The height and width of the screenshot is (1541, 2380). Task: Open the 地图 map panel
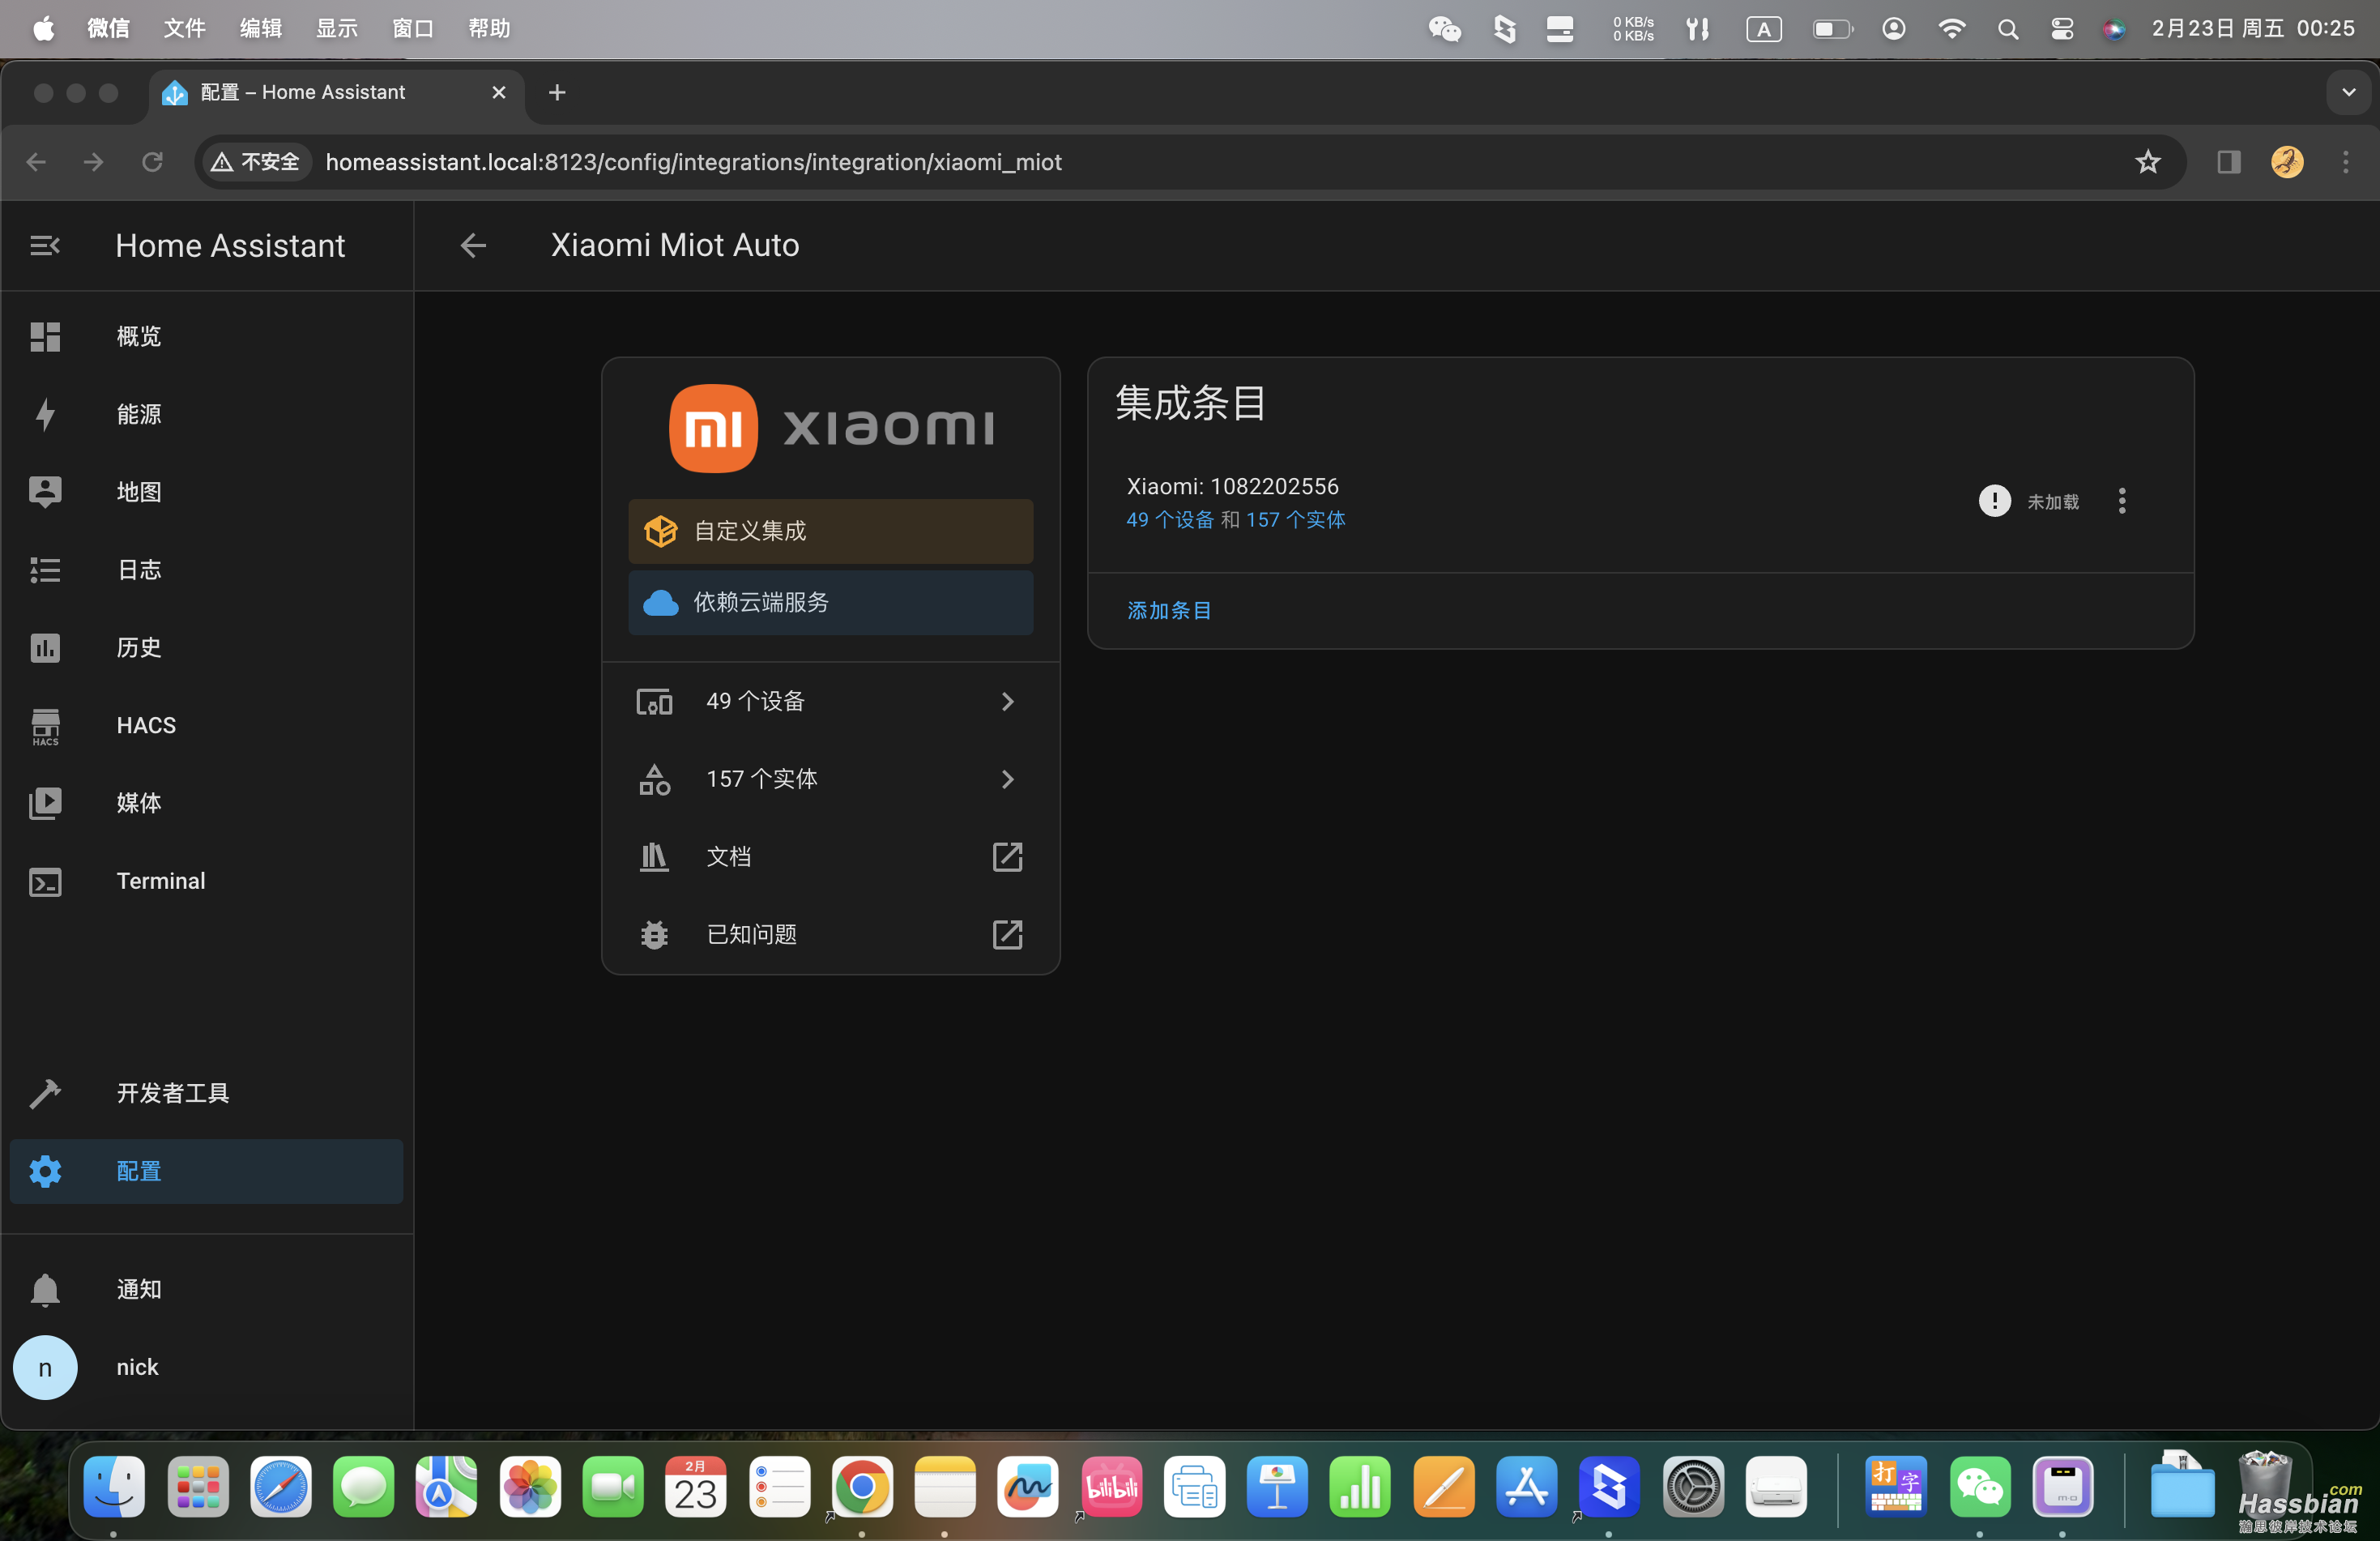pos(206,492)
